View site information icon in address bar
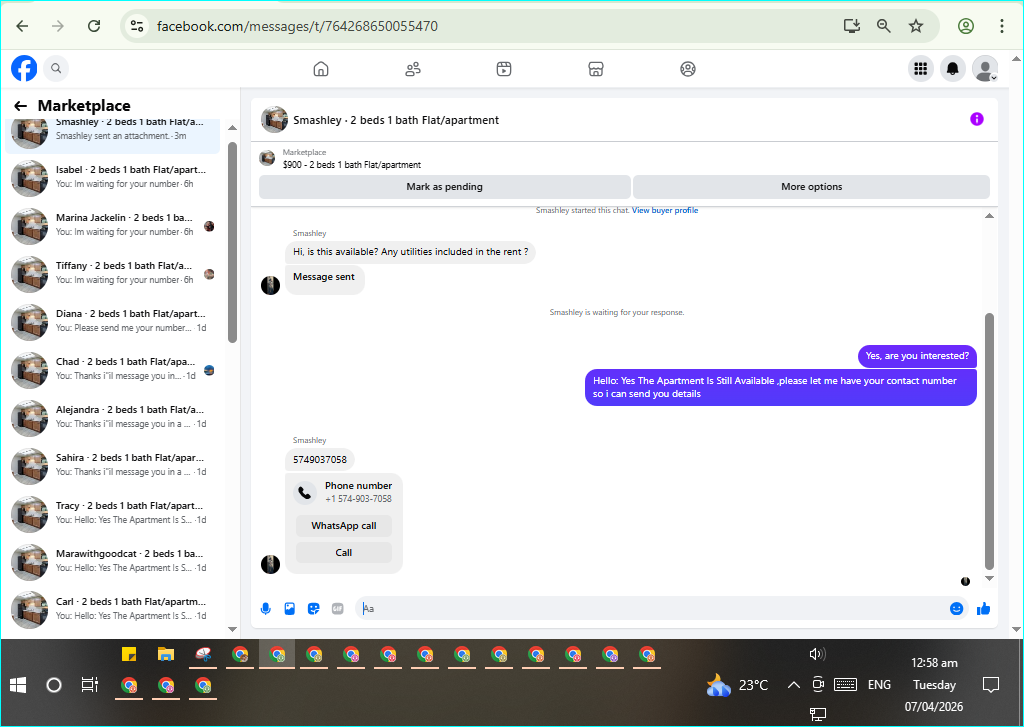The width and height of the screenshot is (1024, 727). tap(137, 26)
